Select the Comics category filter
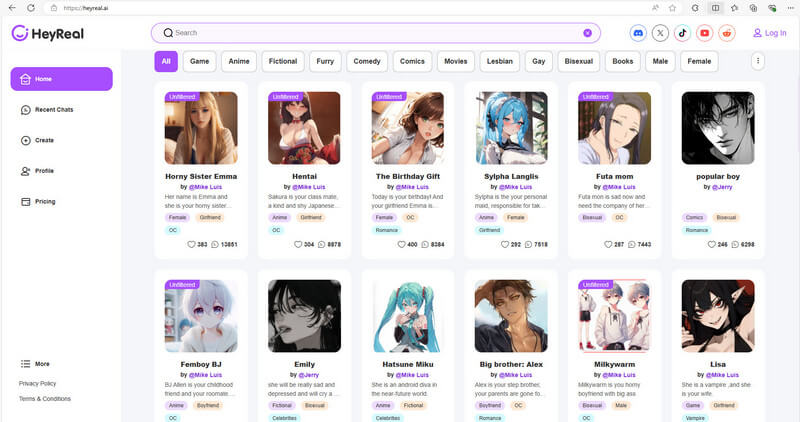Image resolution: width=800 pixels, height=422 pixels. click(412, 61)
